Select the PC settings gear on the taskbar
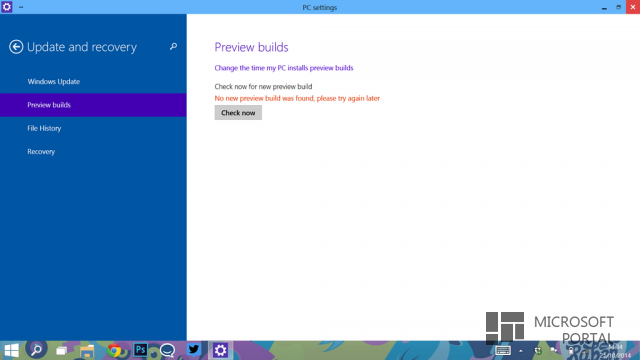The image size is (640, 360). (220, 350)
